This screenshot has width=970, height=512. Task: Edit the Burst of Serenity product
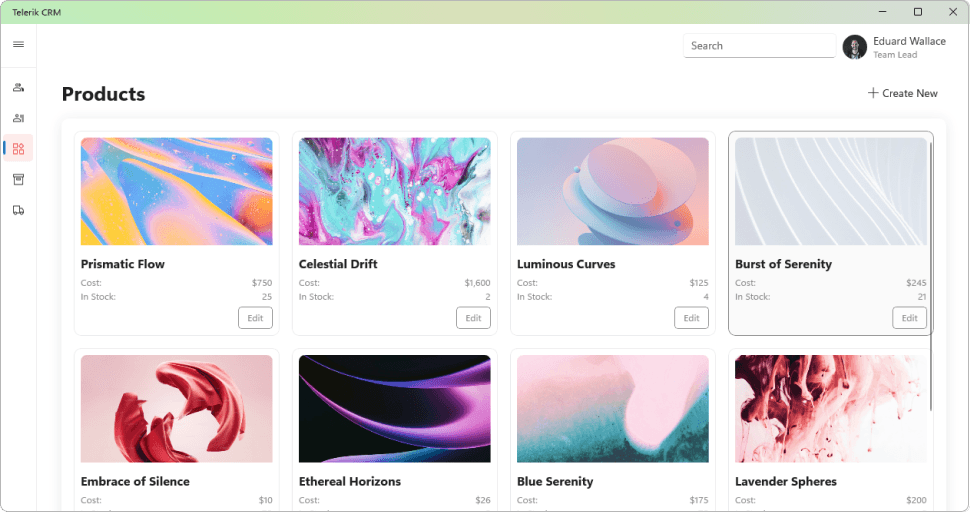pos(909,318)
